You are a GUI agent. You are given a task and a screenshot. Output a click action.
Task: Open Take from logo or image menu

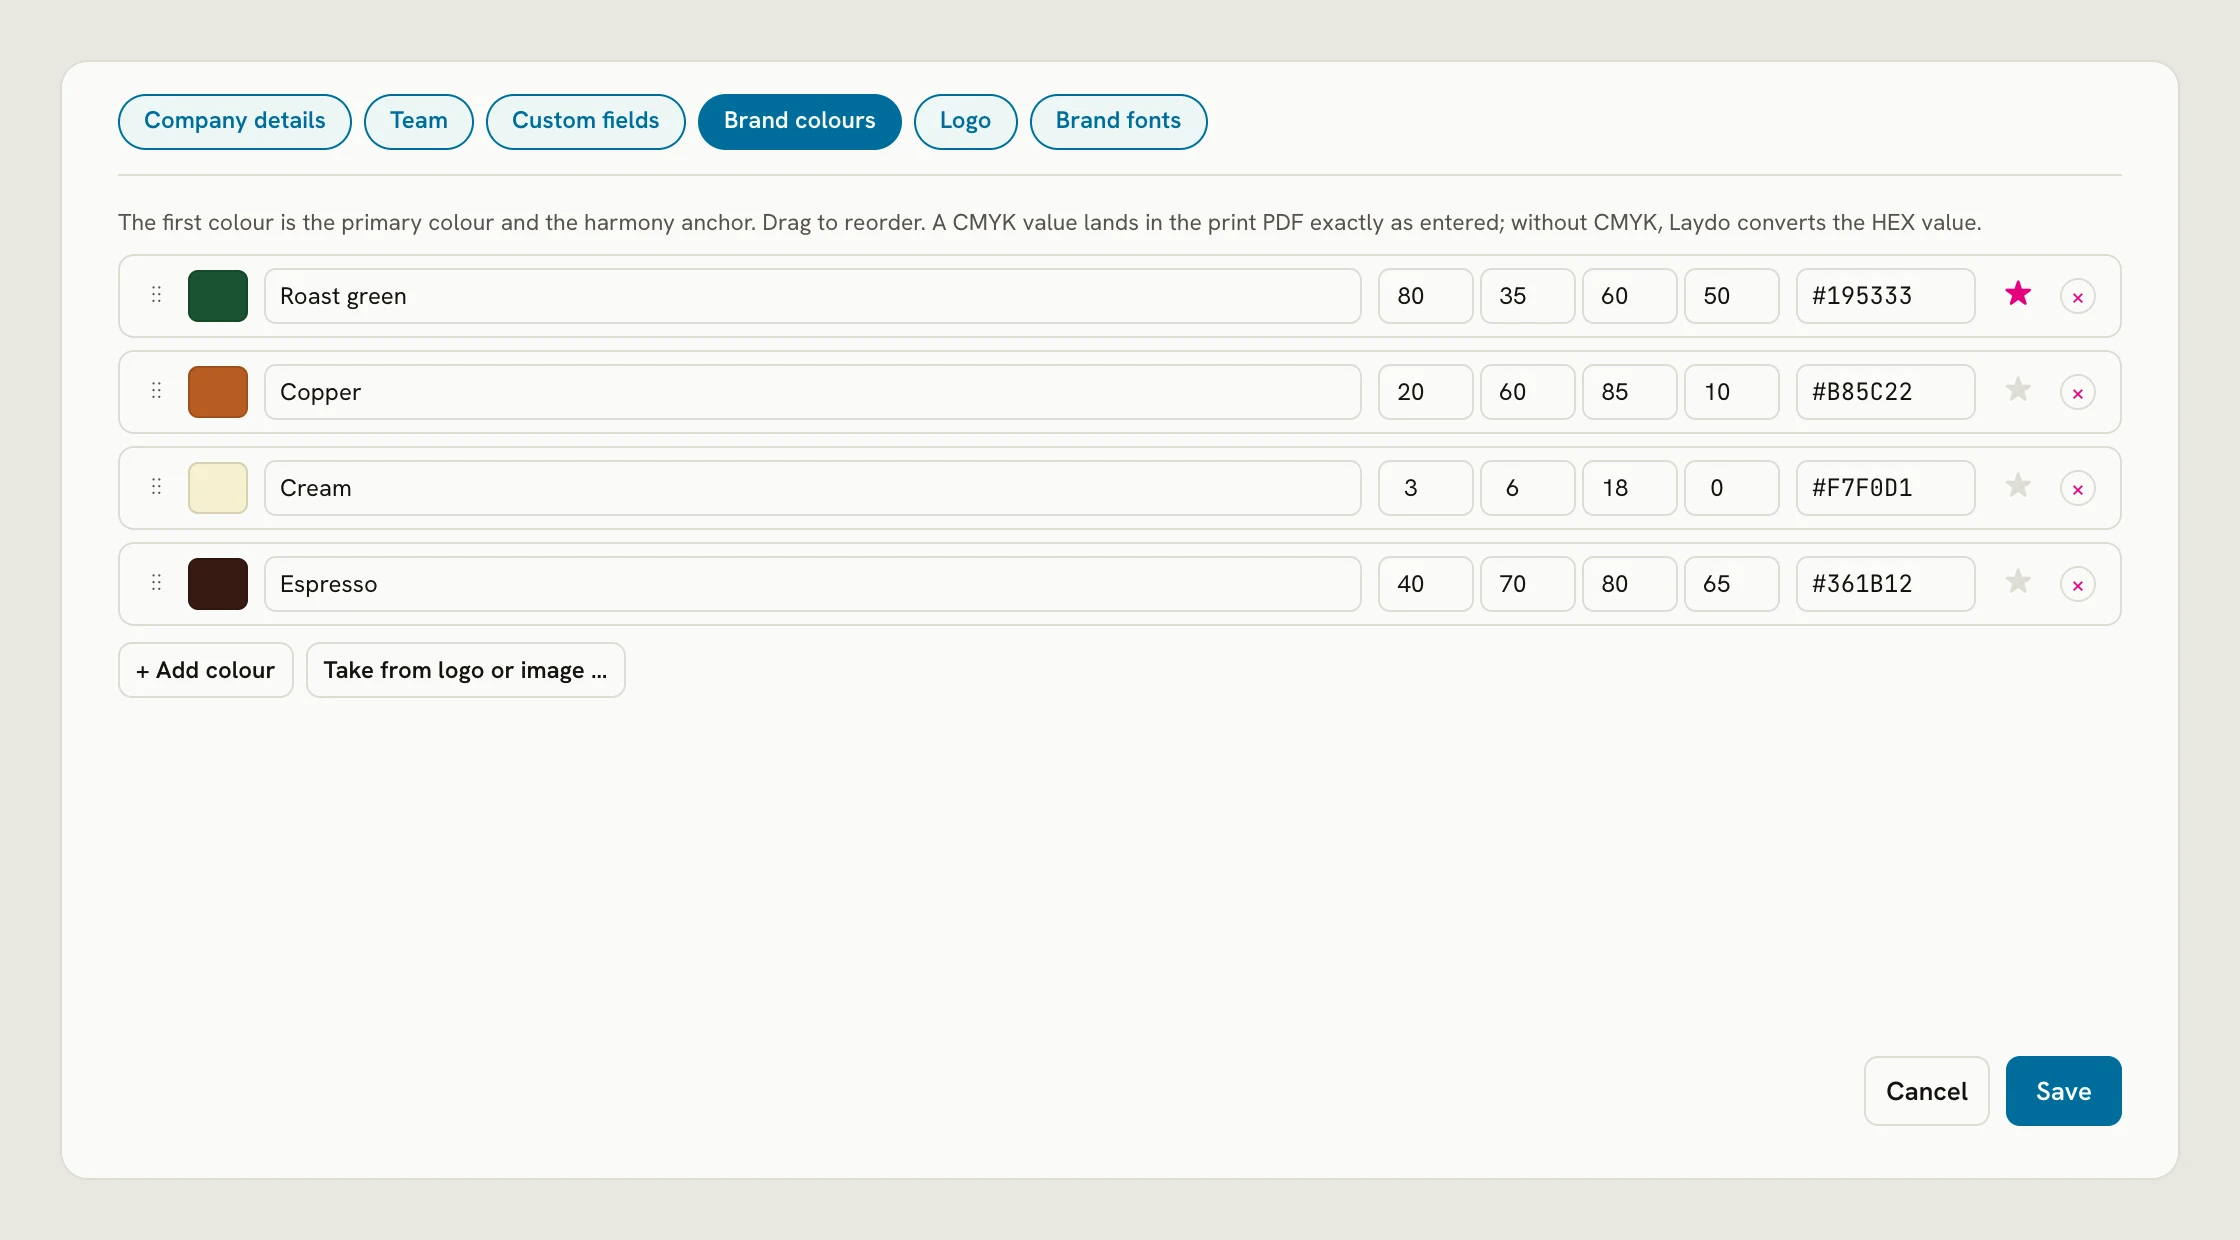click(x=465, y=670)
